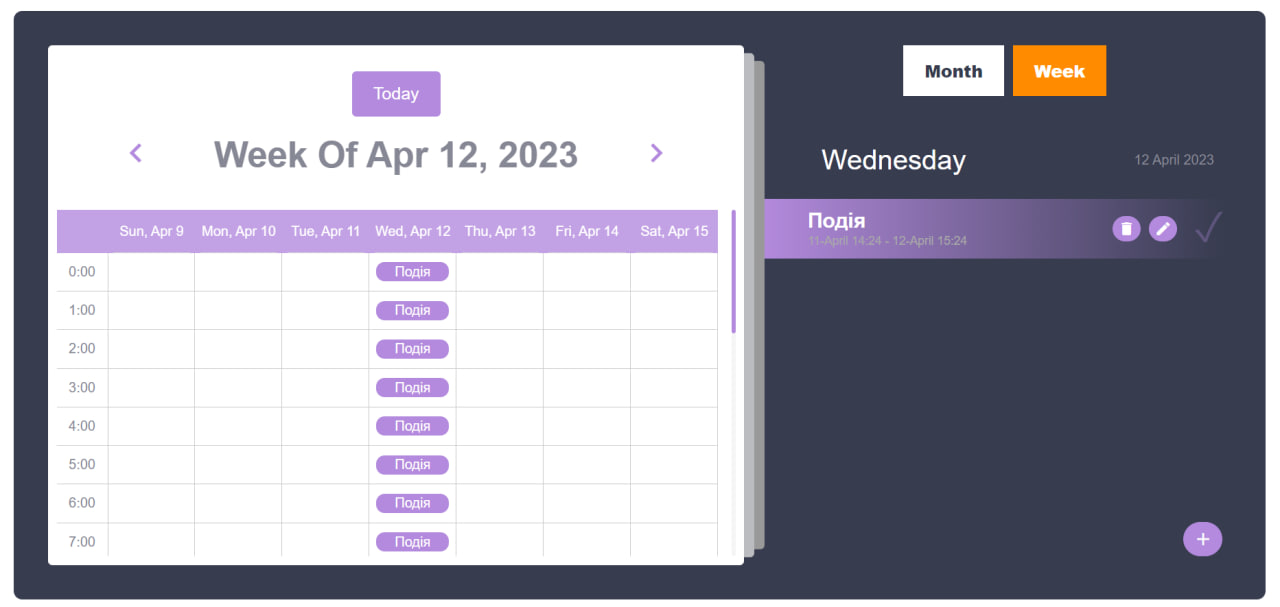1280x607 pixels.
Task: Navigate to next week with right arrow icon
Action: click(656, 153)
